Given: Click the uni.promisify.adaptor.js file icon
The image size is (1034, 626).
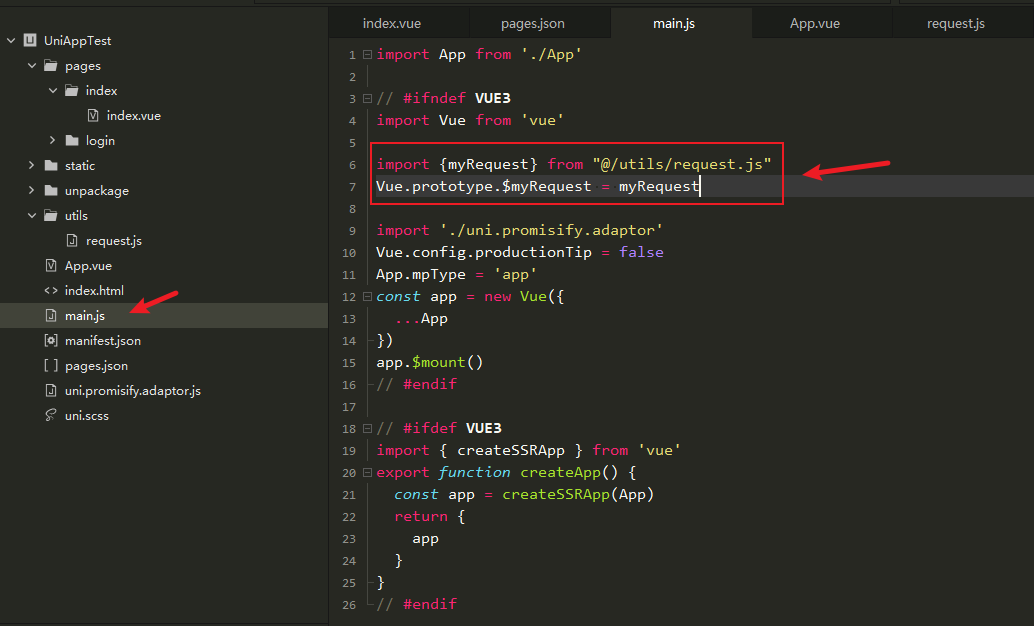Looking at the screenshot, I should pyautogui.click(x=51, y=391).
